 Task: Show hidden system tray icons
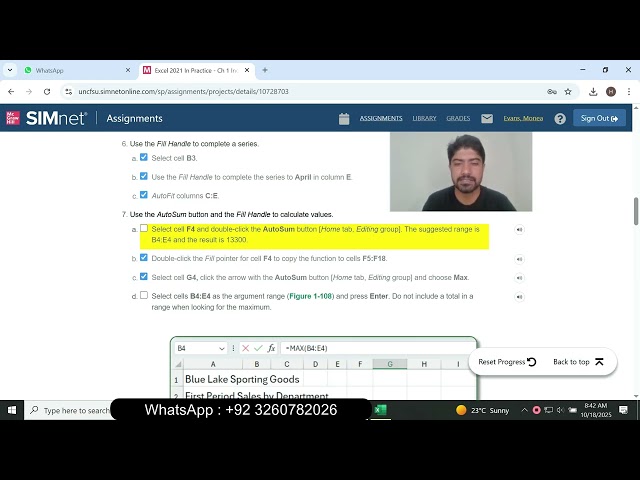[524, 410]
